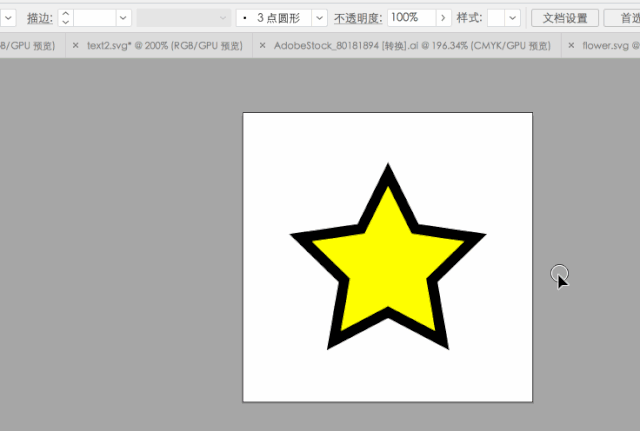Click the opacity 100% value field
Viewport: 640px width, 431px height.
411,18
